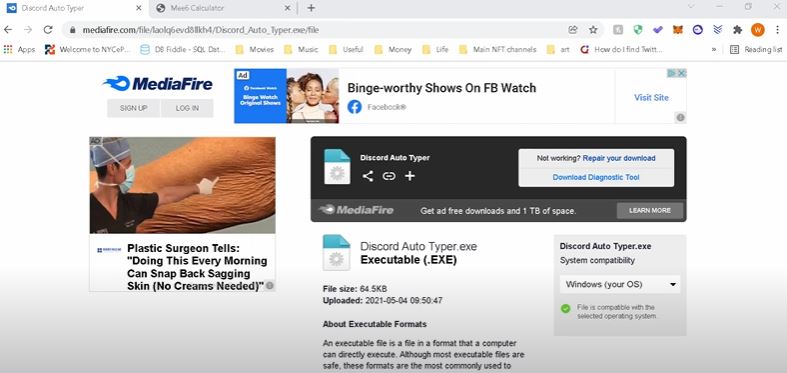787x373 pixels.
Task: Close the Facebook ad with X icon
Action: pyautogui.click(x=682, y=73)
